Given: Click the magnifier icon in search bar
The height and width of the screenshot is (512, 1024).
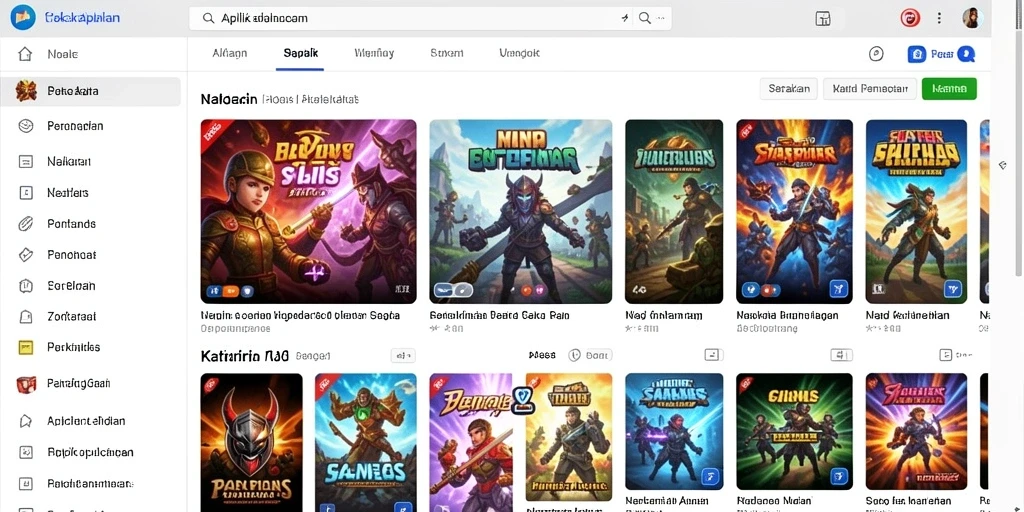Looking at the screenshot, I should 645,18.
